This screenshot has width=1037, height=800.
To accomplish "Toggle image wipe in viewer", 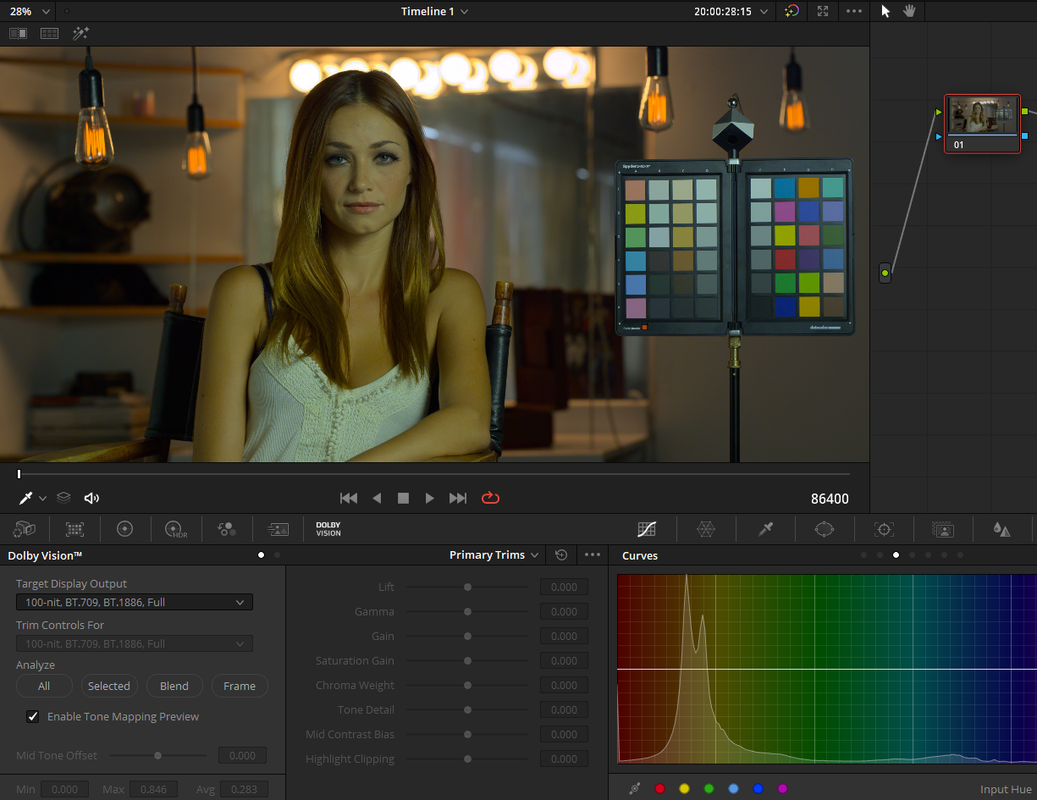I will point(18,33).
